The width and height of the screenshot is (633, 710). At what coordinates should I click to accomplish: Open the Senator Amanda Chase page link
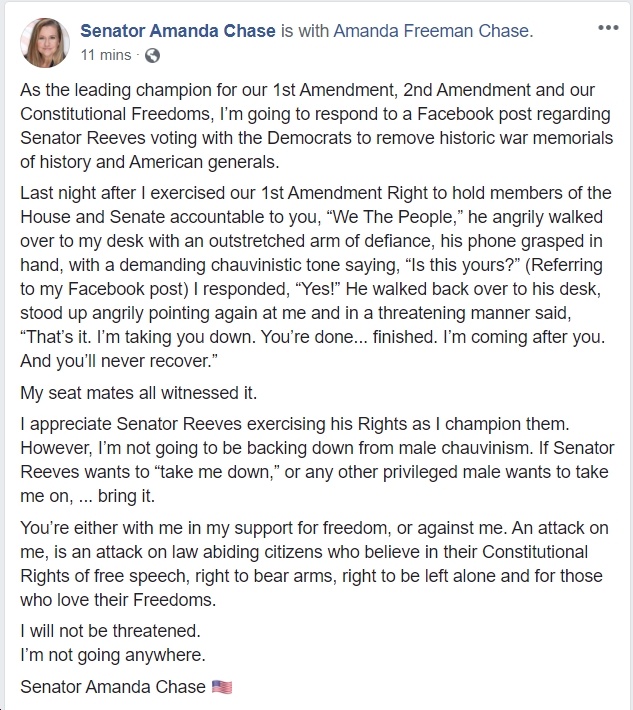[178, 31]
